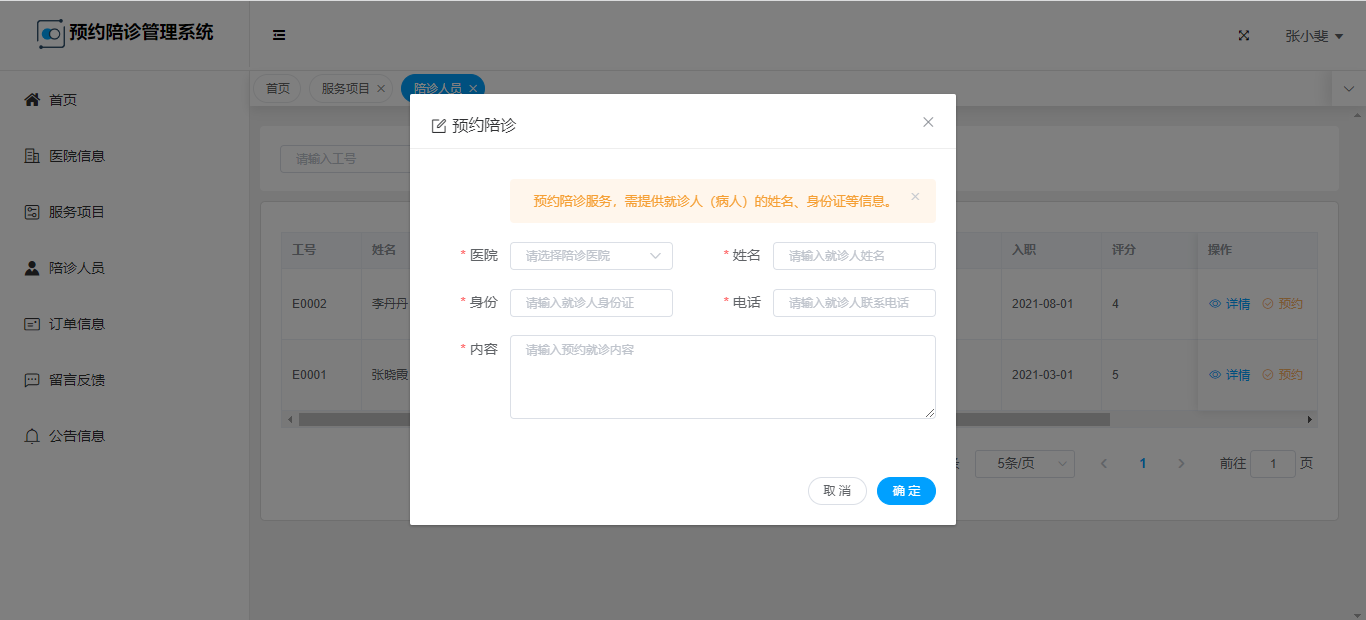Click the service items sidebar icon

32,212
